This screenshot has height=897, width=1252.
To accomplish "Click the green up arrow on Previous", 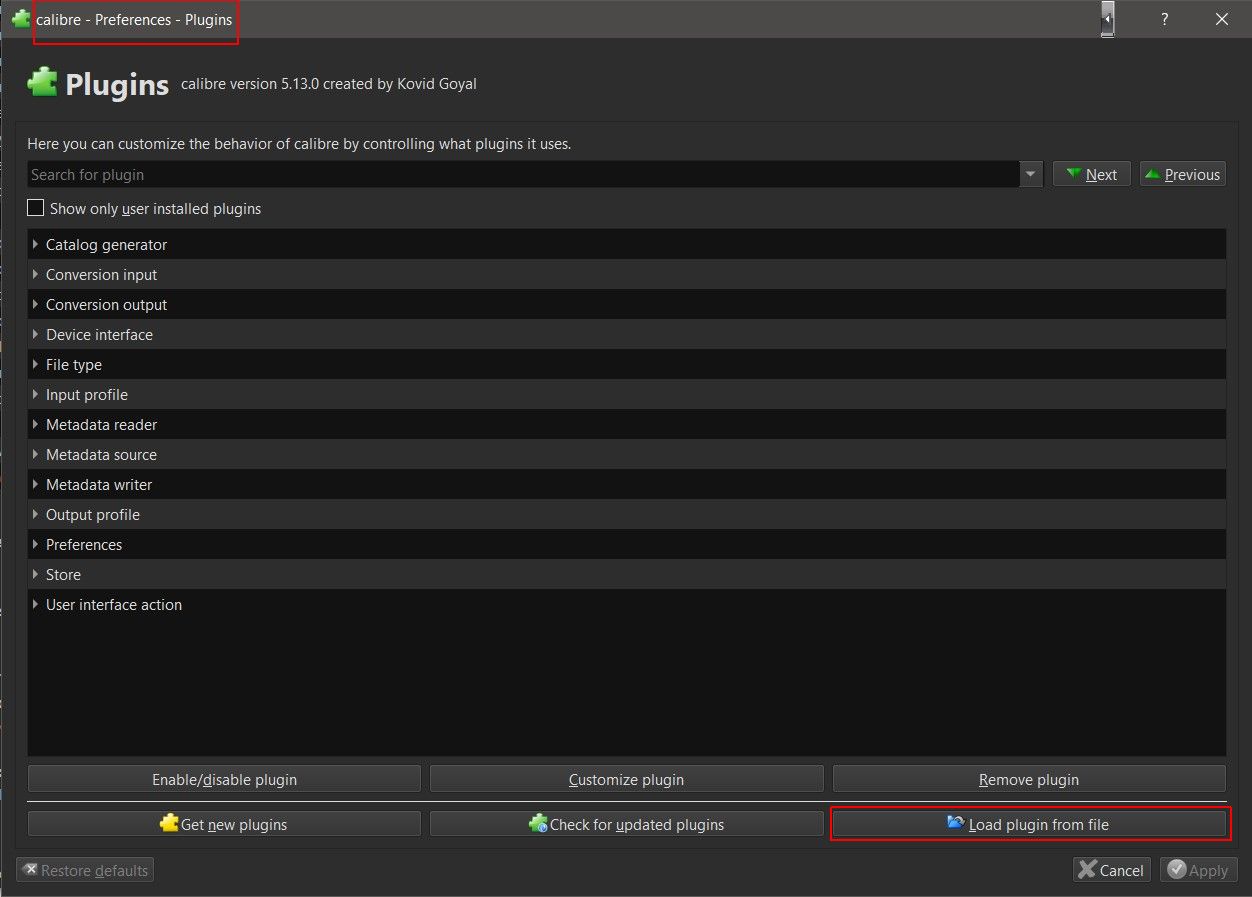I will 1153,174.
